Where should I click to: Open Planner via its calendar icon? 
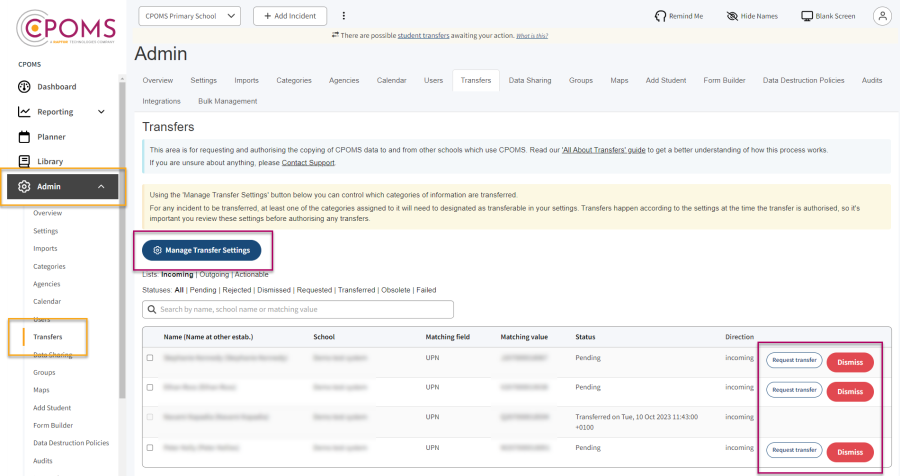pyautogui.click(x=25, y=137)
